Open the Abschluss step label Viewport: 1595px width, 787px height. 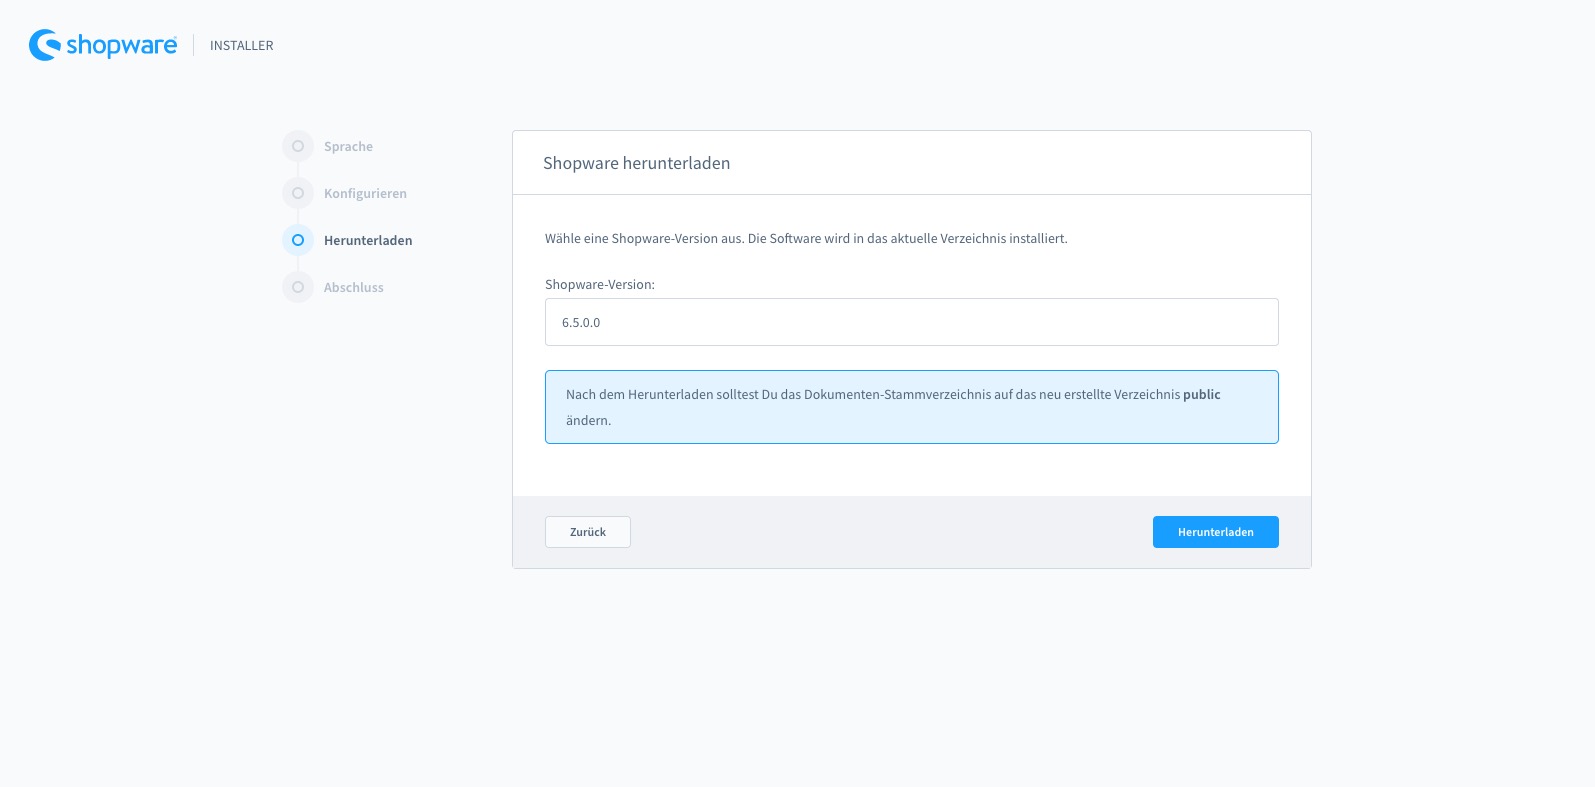354,287
